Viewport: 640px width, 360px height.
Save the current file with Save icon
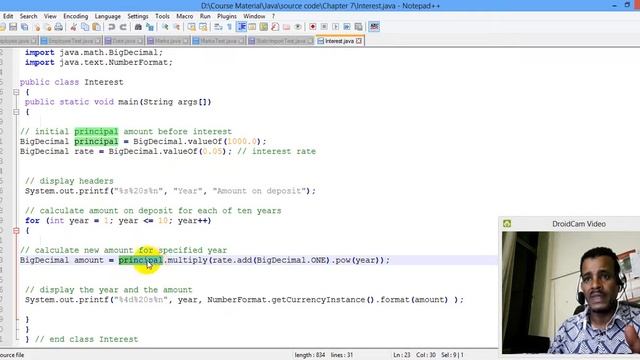pyautogui.click(x=13, y=27)
